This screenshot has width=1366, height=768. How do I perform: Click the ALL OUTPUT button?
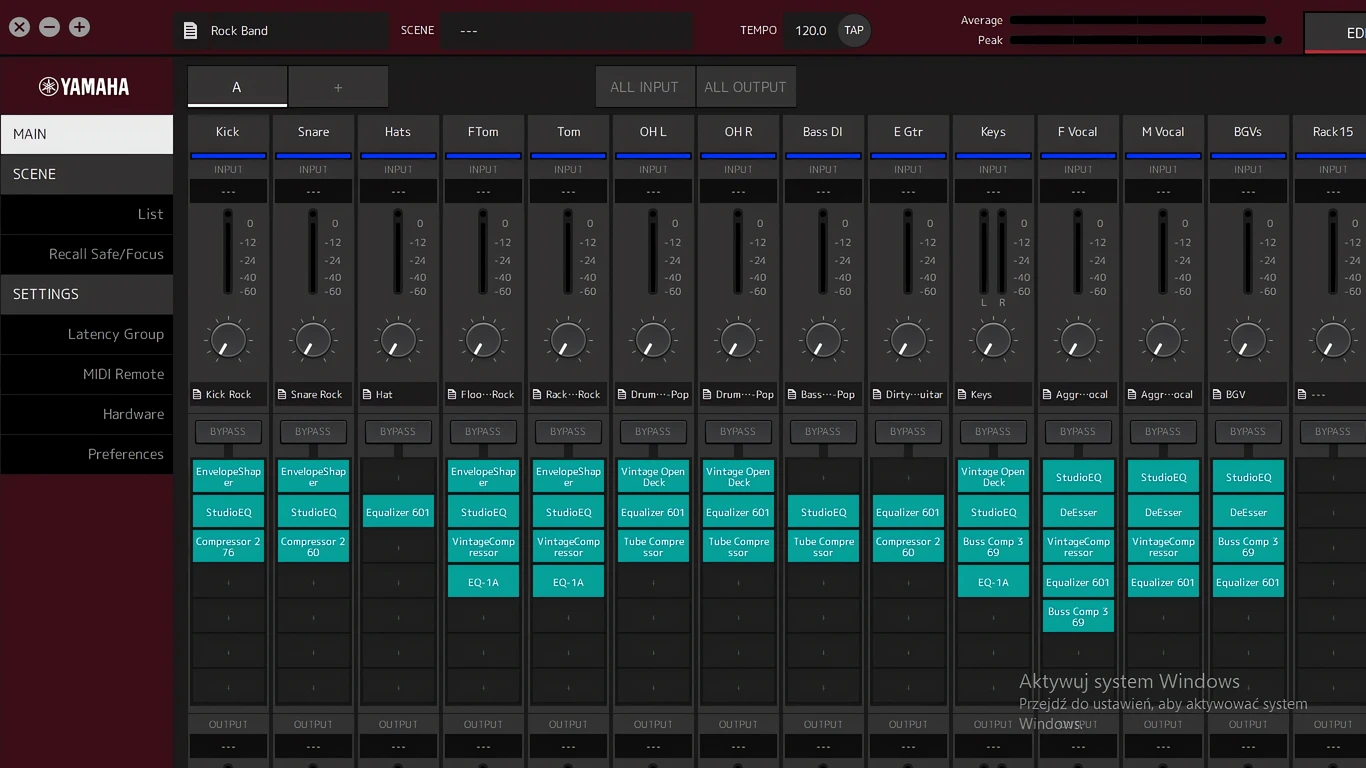click(x=746, y=87)
